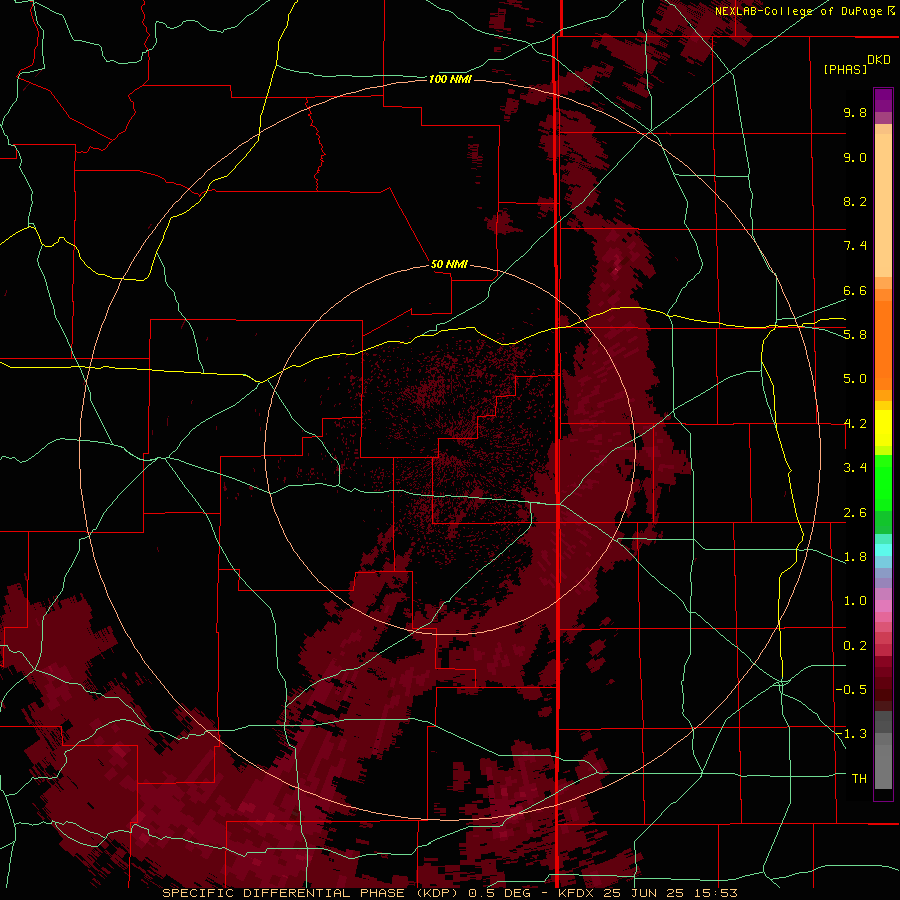Click the TH label on the color scale
Image resolution: width=900 pixels, height=900 pixels.
coord(859,779)
